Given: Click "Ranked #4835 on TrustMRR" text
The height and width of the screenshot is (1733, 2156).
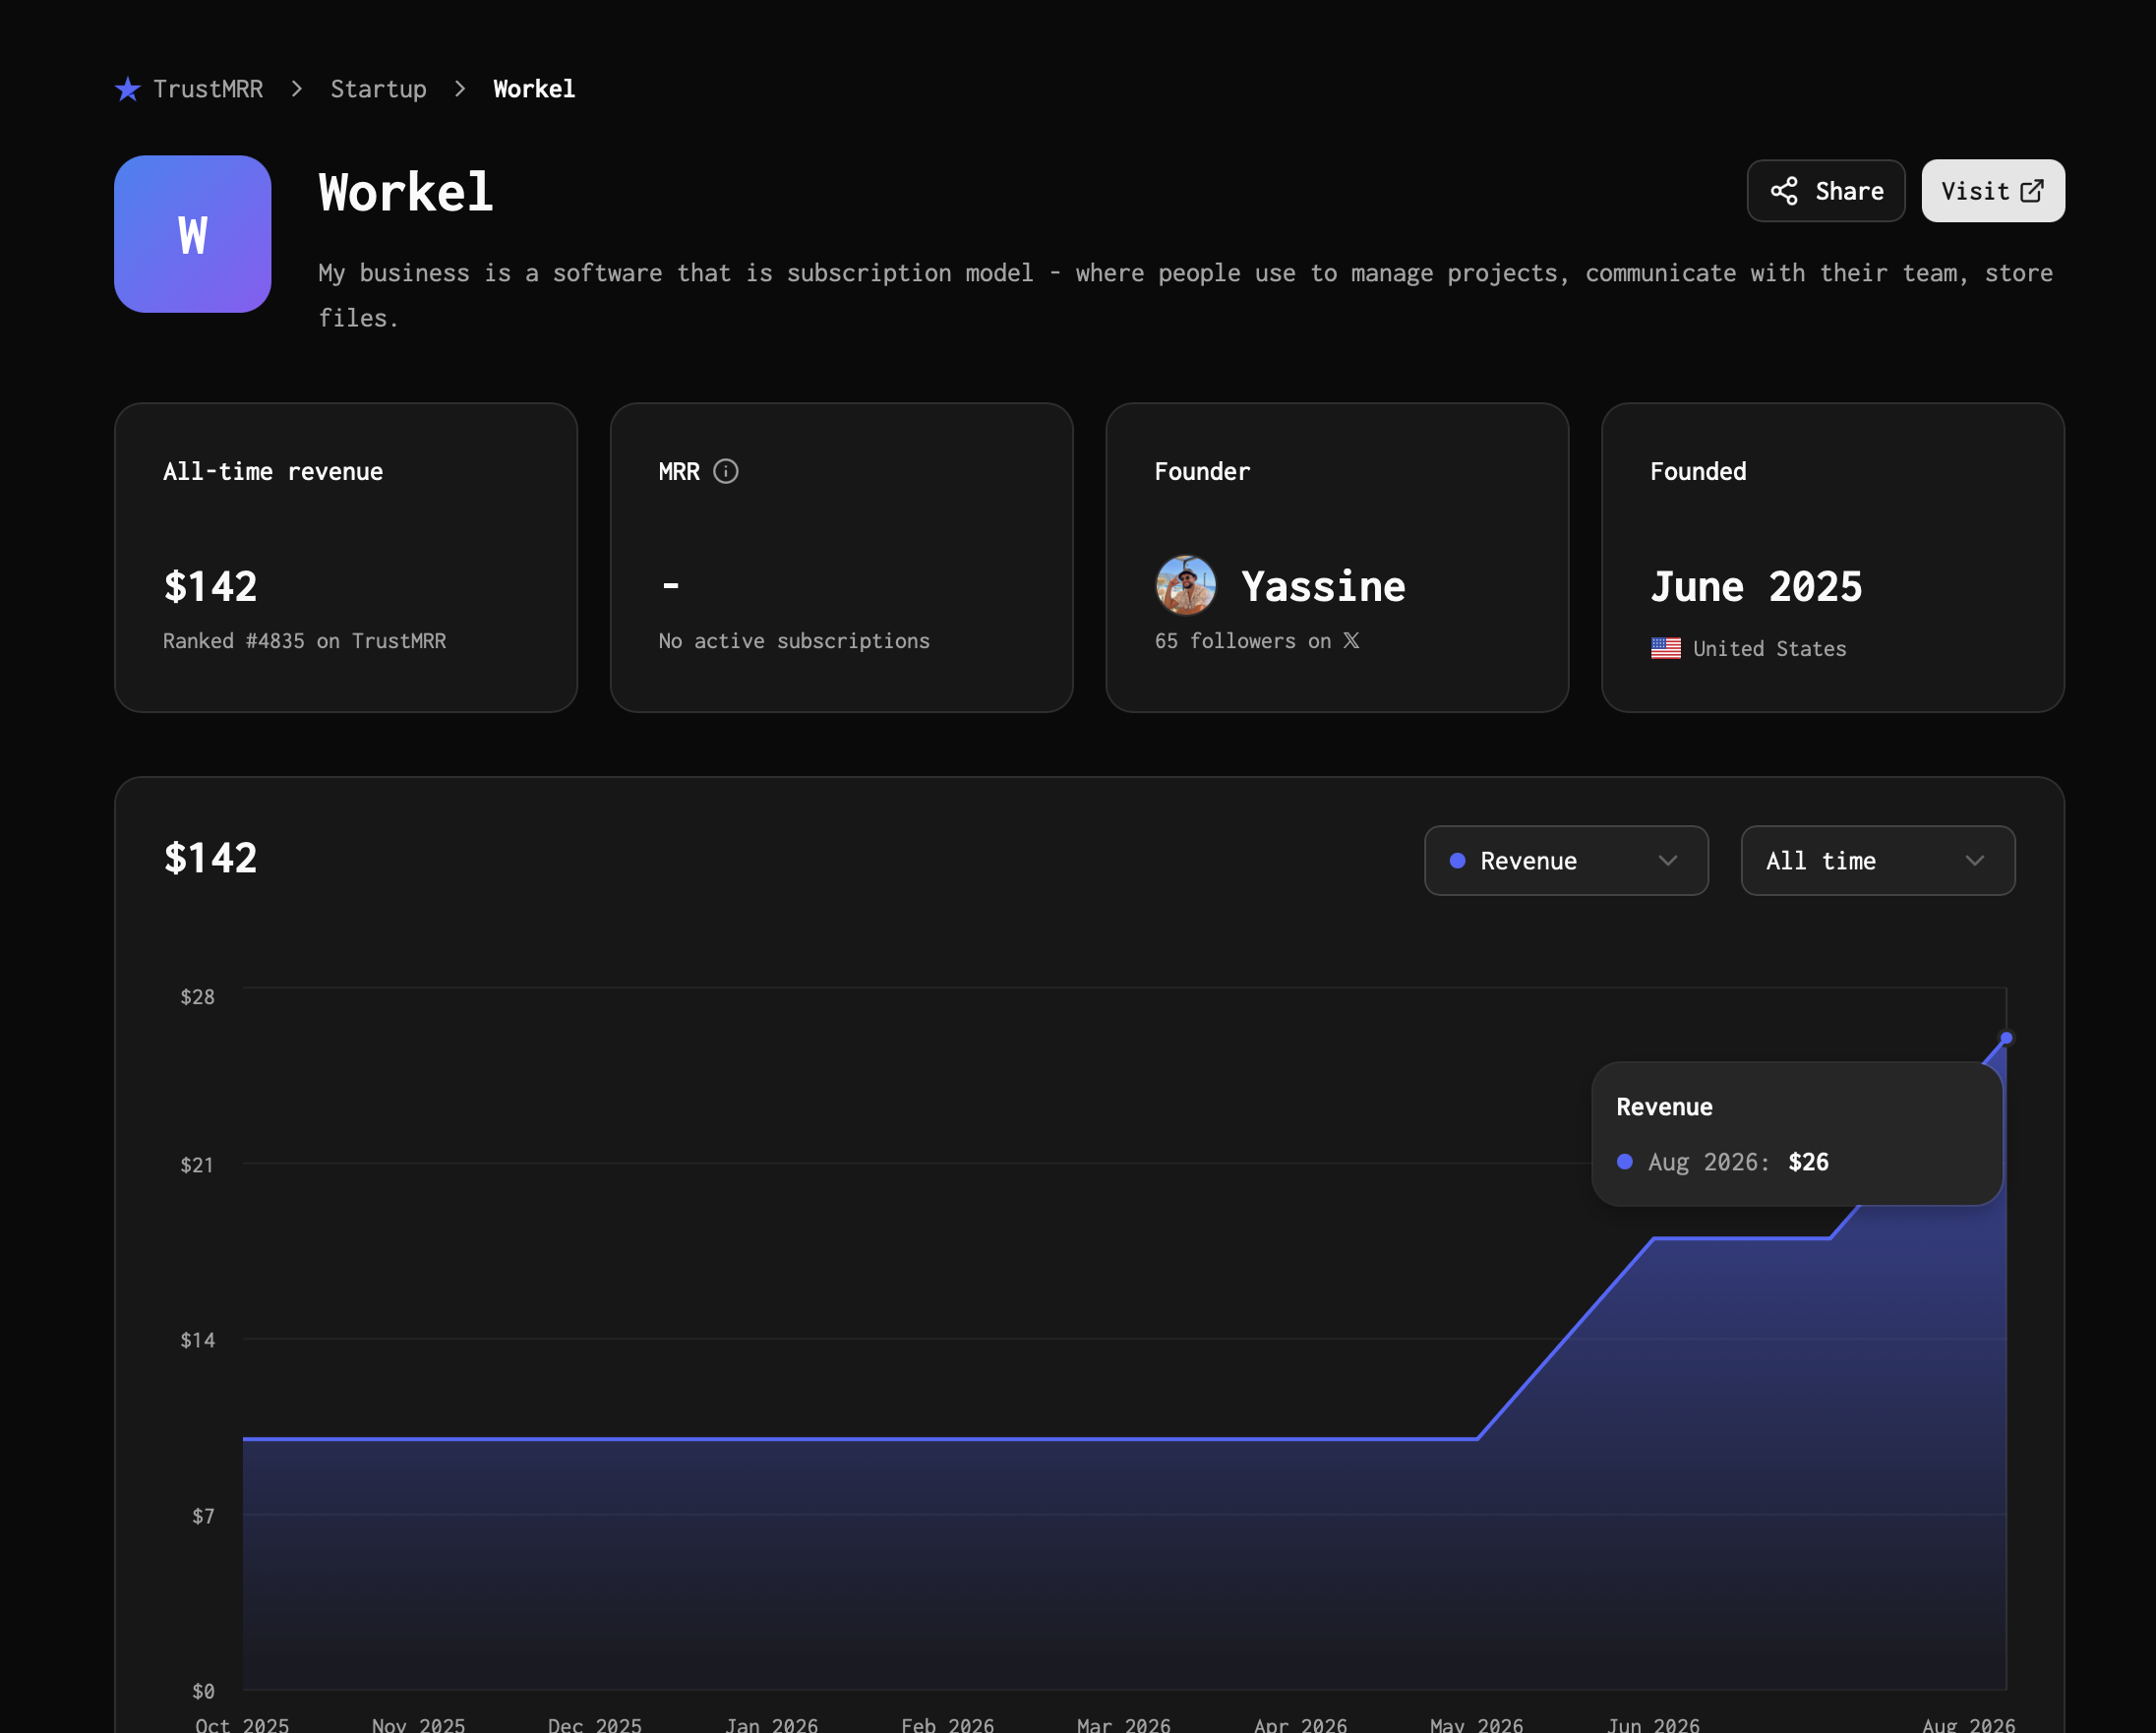Looking at the screenshot, I should tap(304, 641).
